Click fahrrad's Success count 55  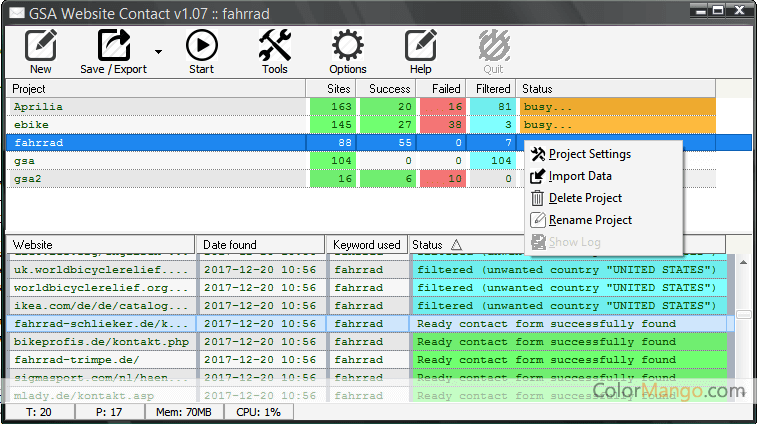tap(387, 142)
